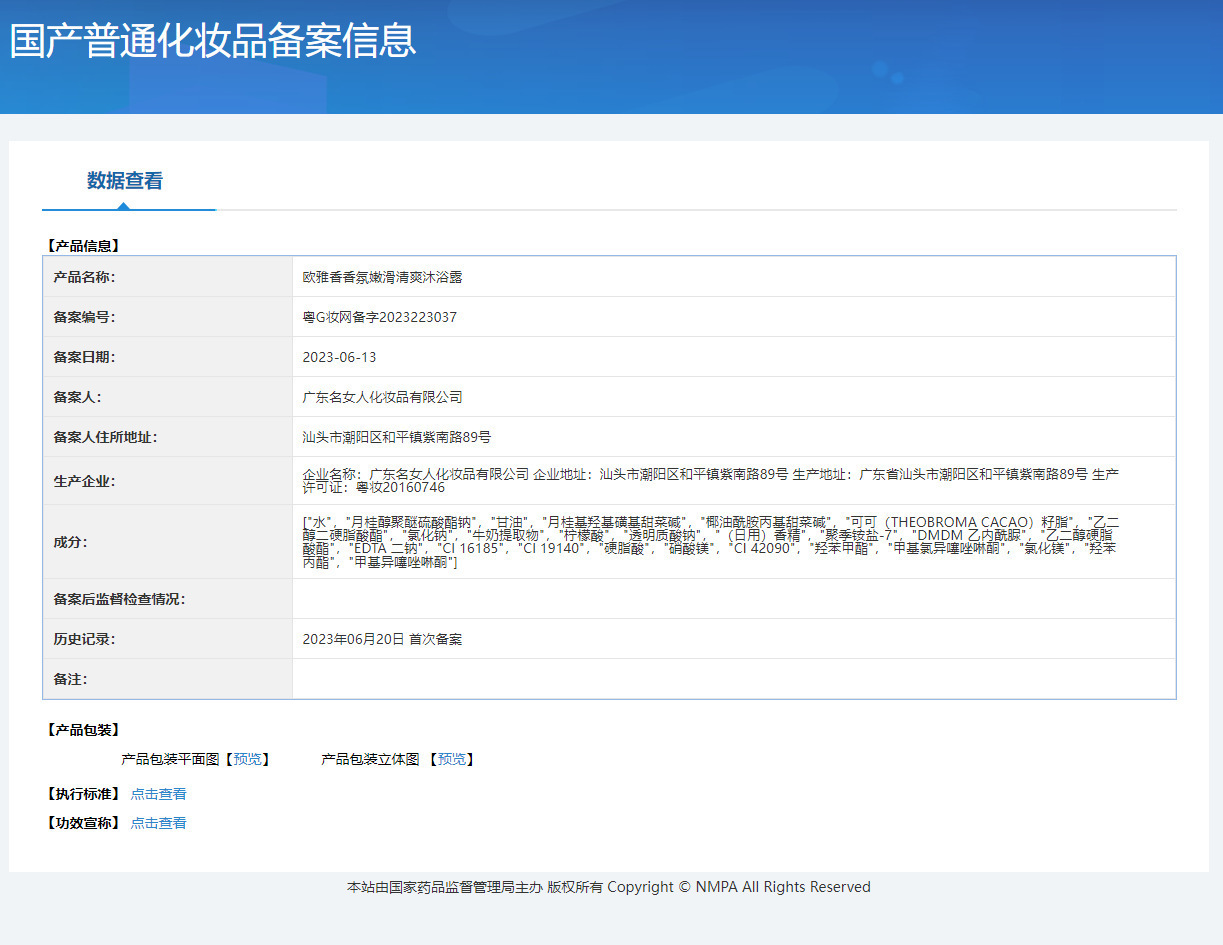Click 备案人 value 广东名女人化妆品有限公司
The height and width of the screenshot is (945, 1223).
click(x=382, y=397)
